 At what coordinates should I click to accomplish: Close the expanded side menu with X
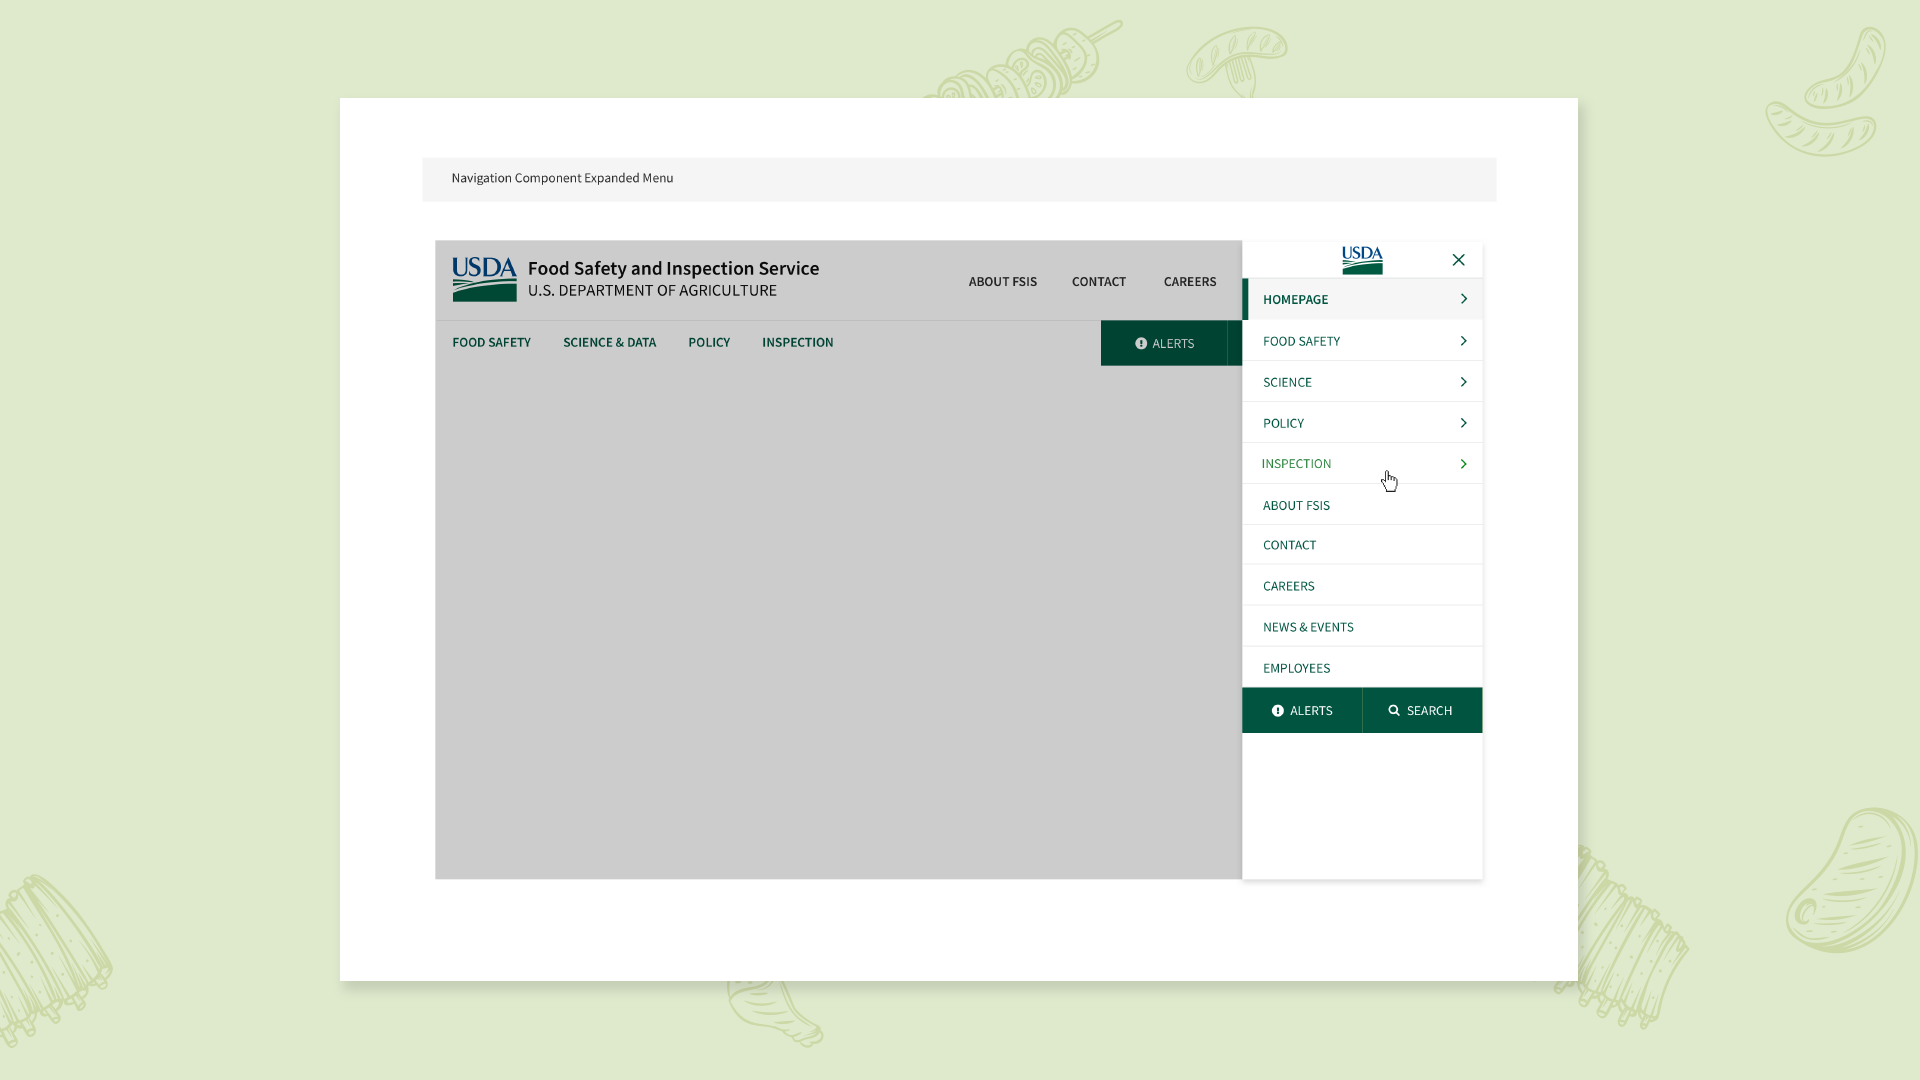click(x=1458, y=260)
